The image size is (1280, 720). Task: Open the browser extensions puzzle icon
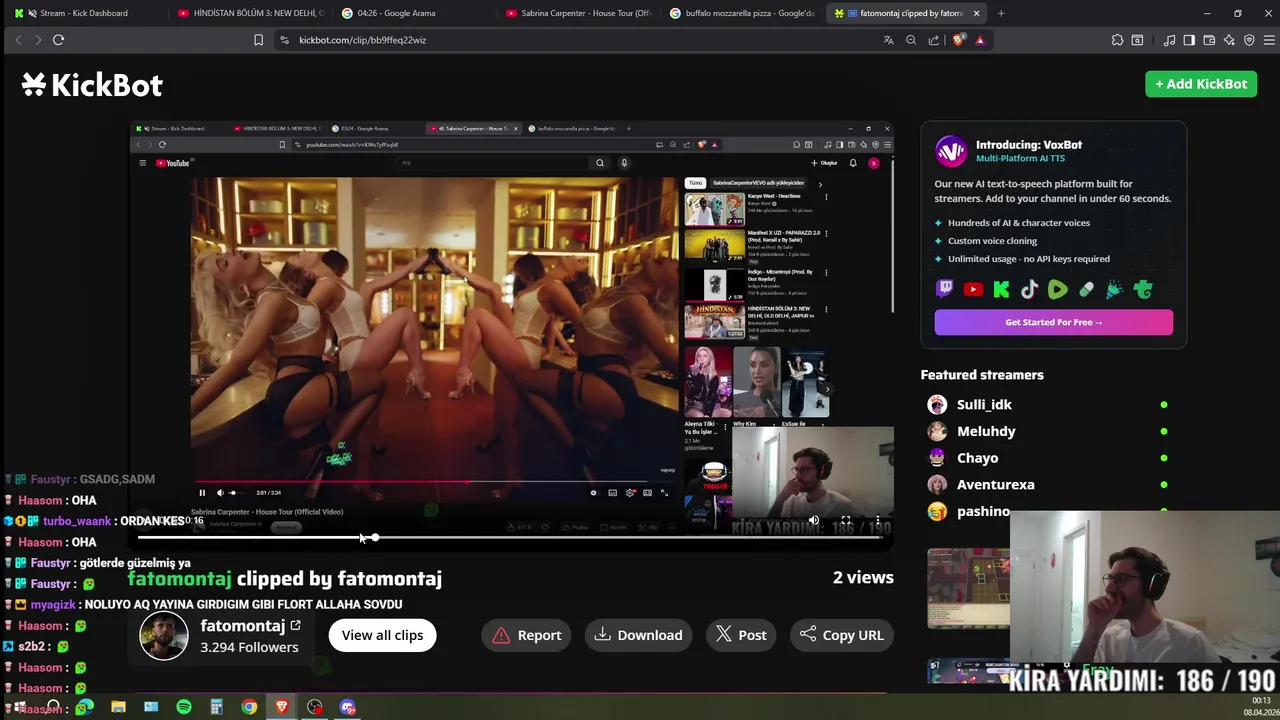1117,40
